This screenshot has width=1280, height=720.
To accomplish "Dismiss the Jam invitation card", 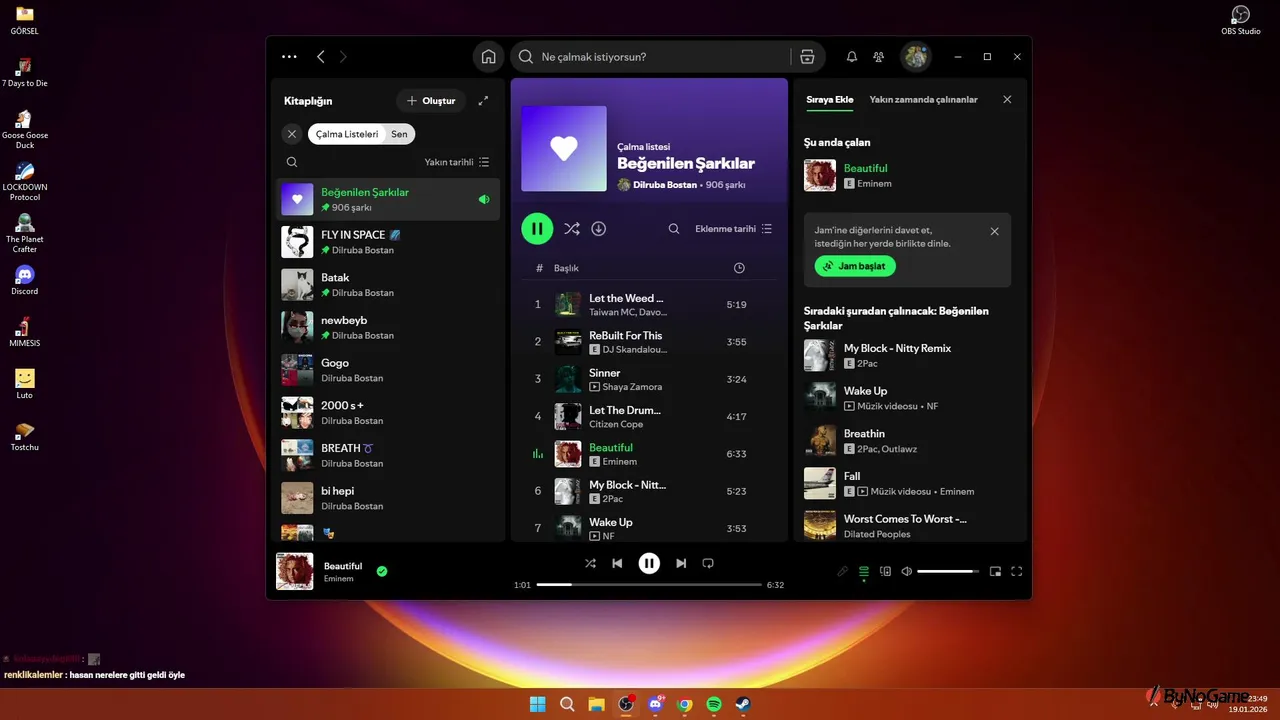I will coord(994,231).
